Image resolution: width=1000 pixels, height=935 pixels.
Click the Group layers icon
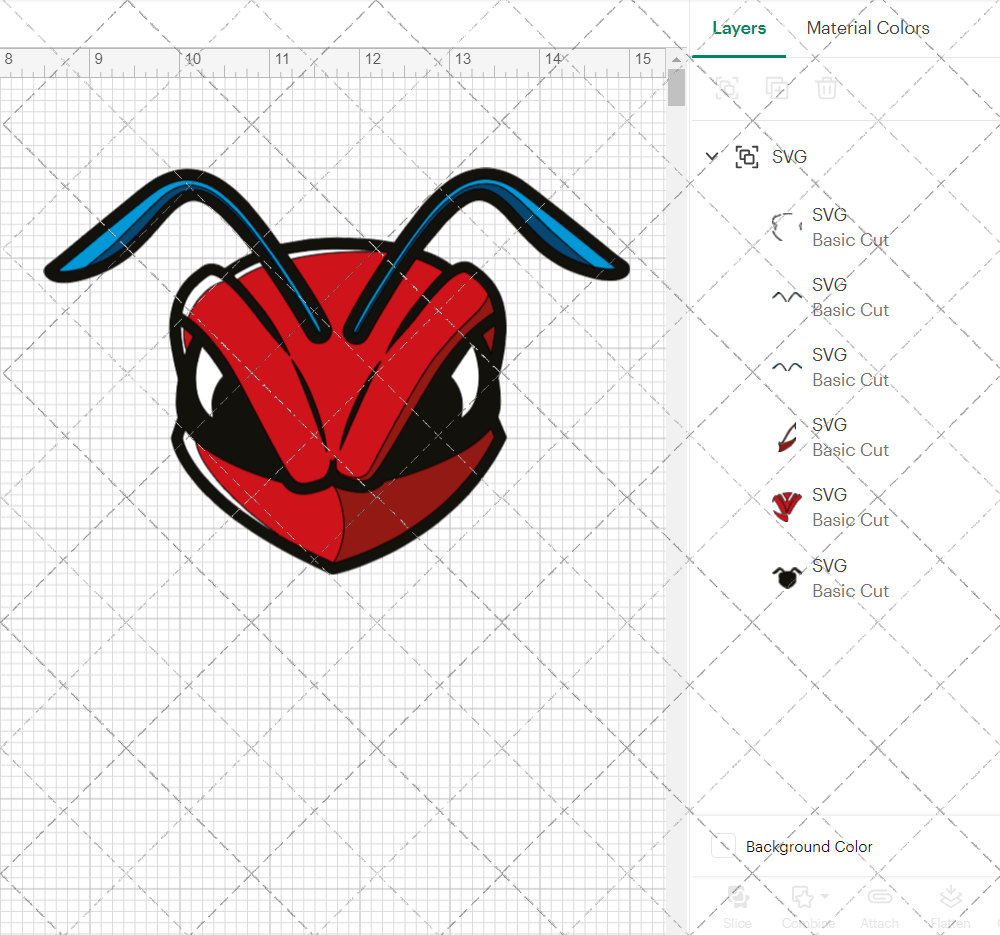point(726,88)
